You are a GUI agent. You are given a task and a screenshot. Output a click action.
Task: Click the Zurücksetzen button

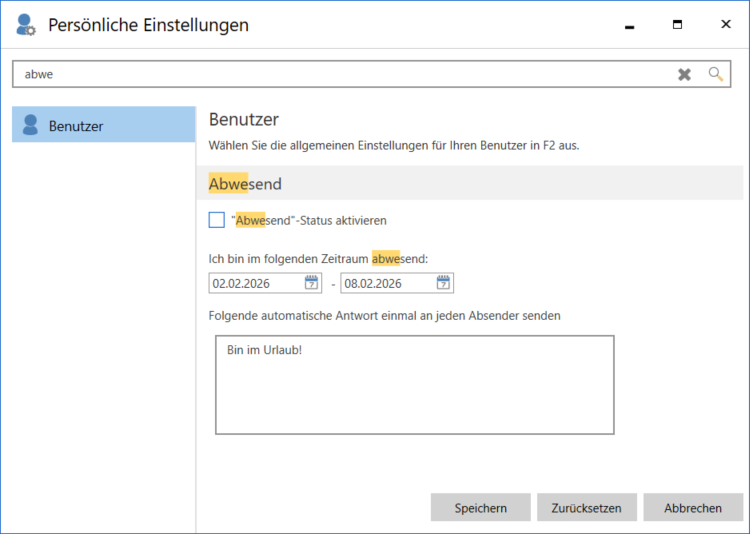586,507
